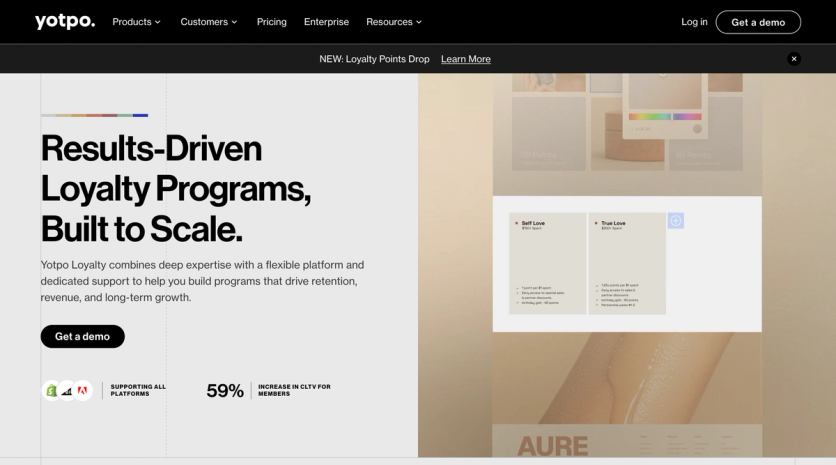Click the NEW: Loyalty Points Drop text

pyautogui.click(x=374, y=59)
